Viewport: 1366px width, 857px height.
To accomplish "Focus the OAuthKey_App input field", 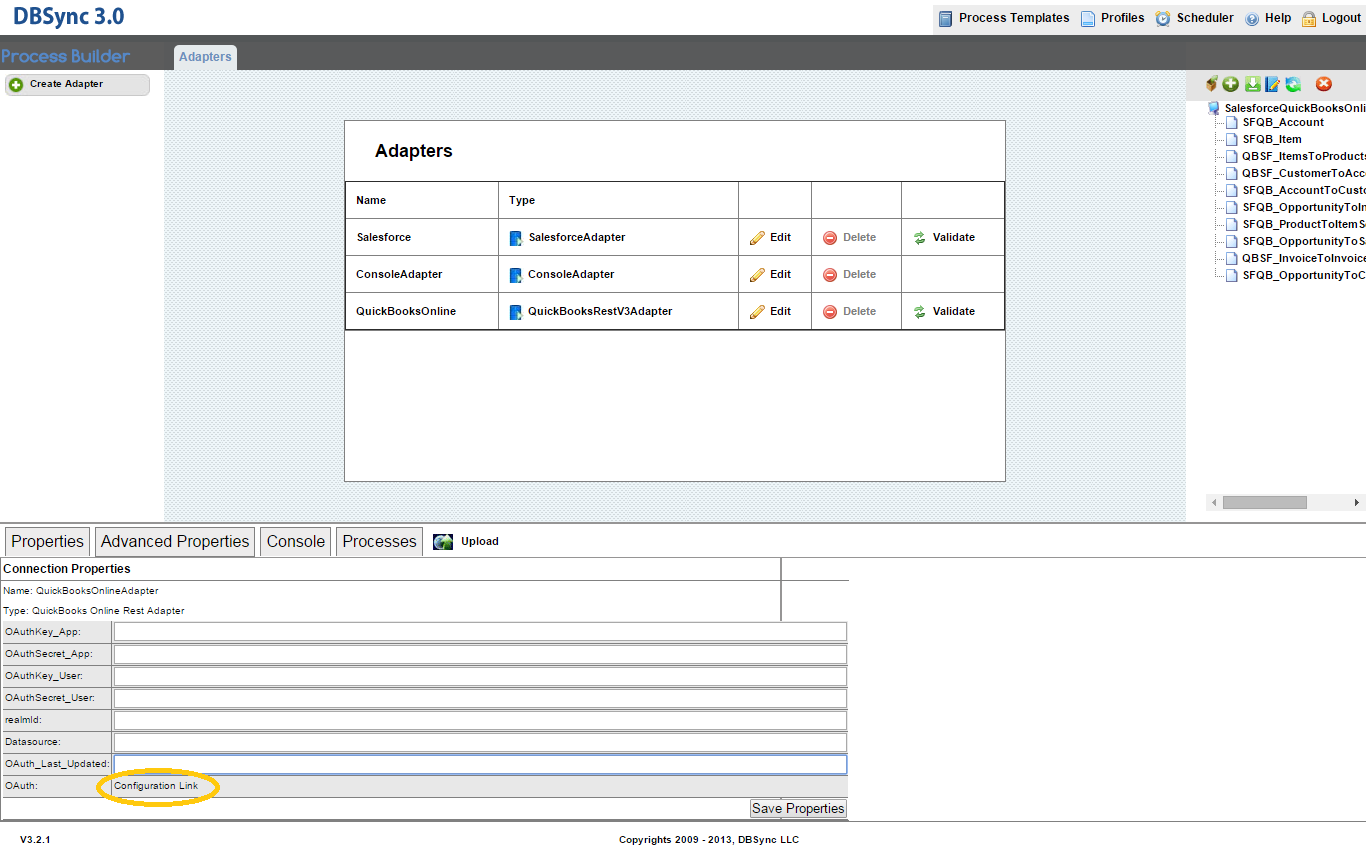I will 480,632.
